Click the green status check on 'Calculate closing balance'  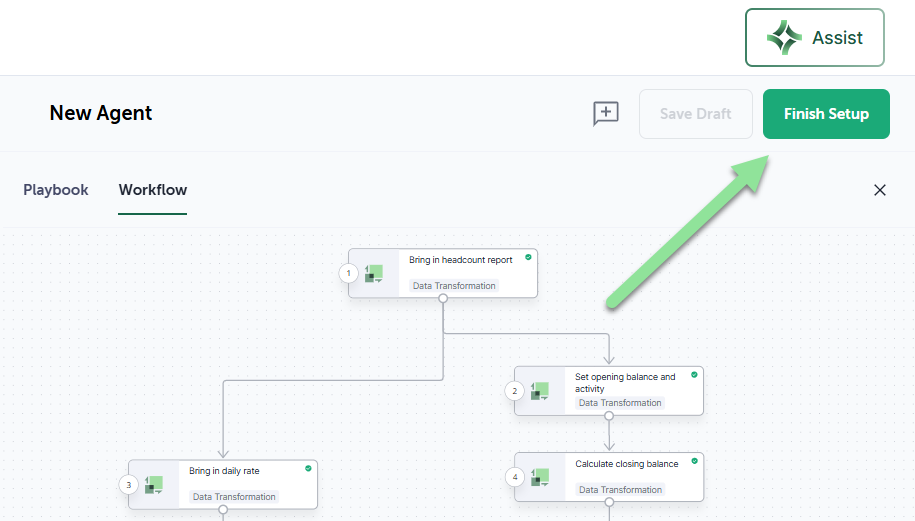coord(694,461)
